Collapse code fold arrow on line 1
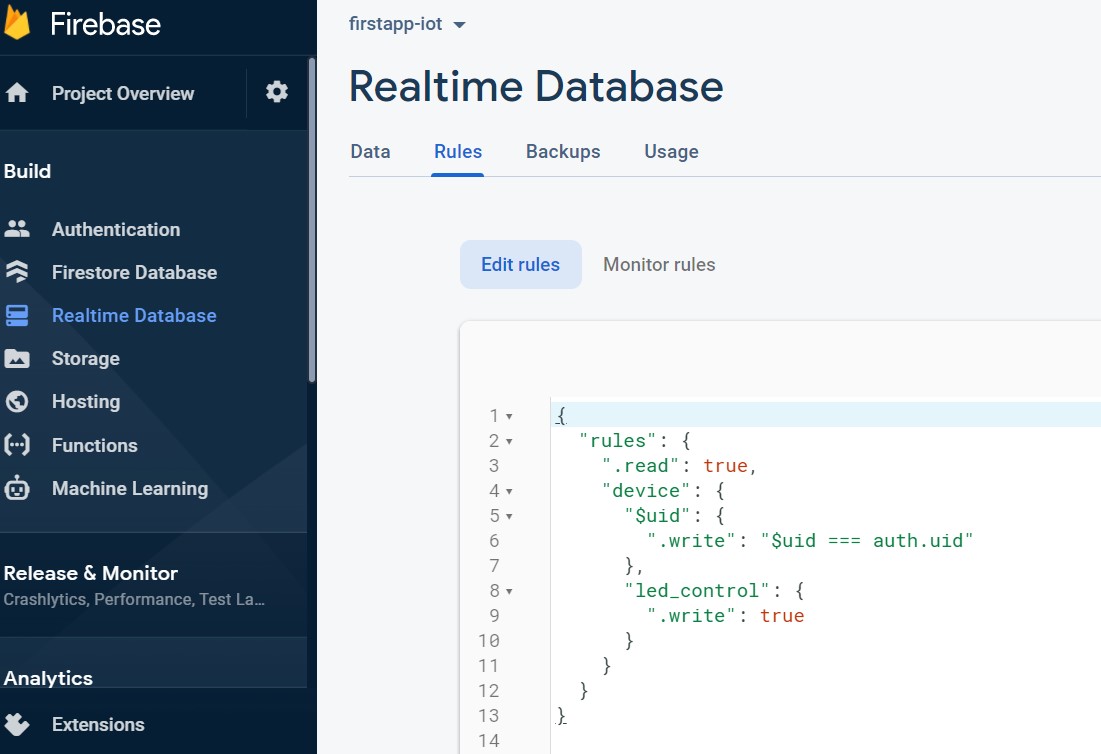Image resolution: width=1101 pixels, height=754 pixels. tap(509, 416)
